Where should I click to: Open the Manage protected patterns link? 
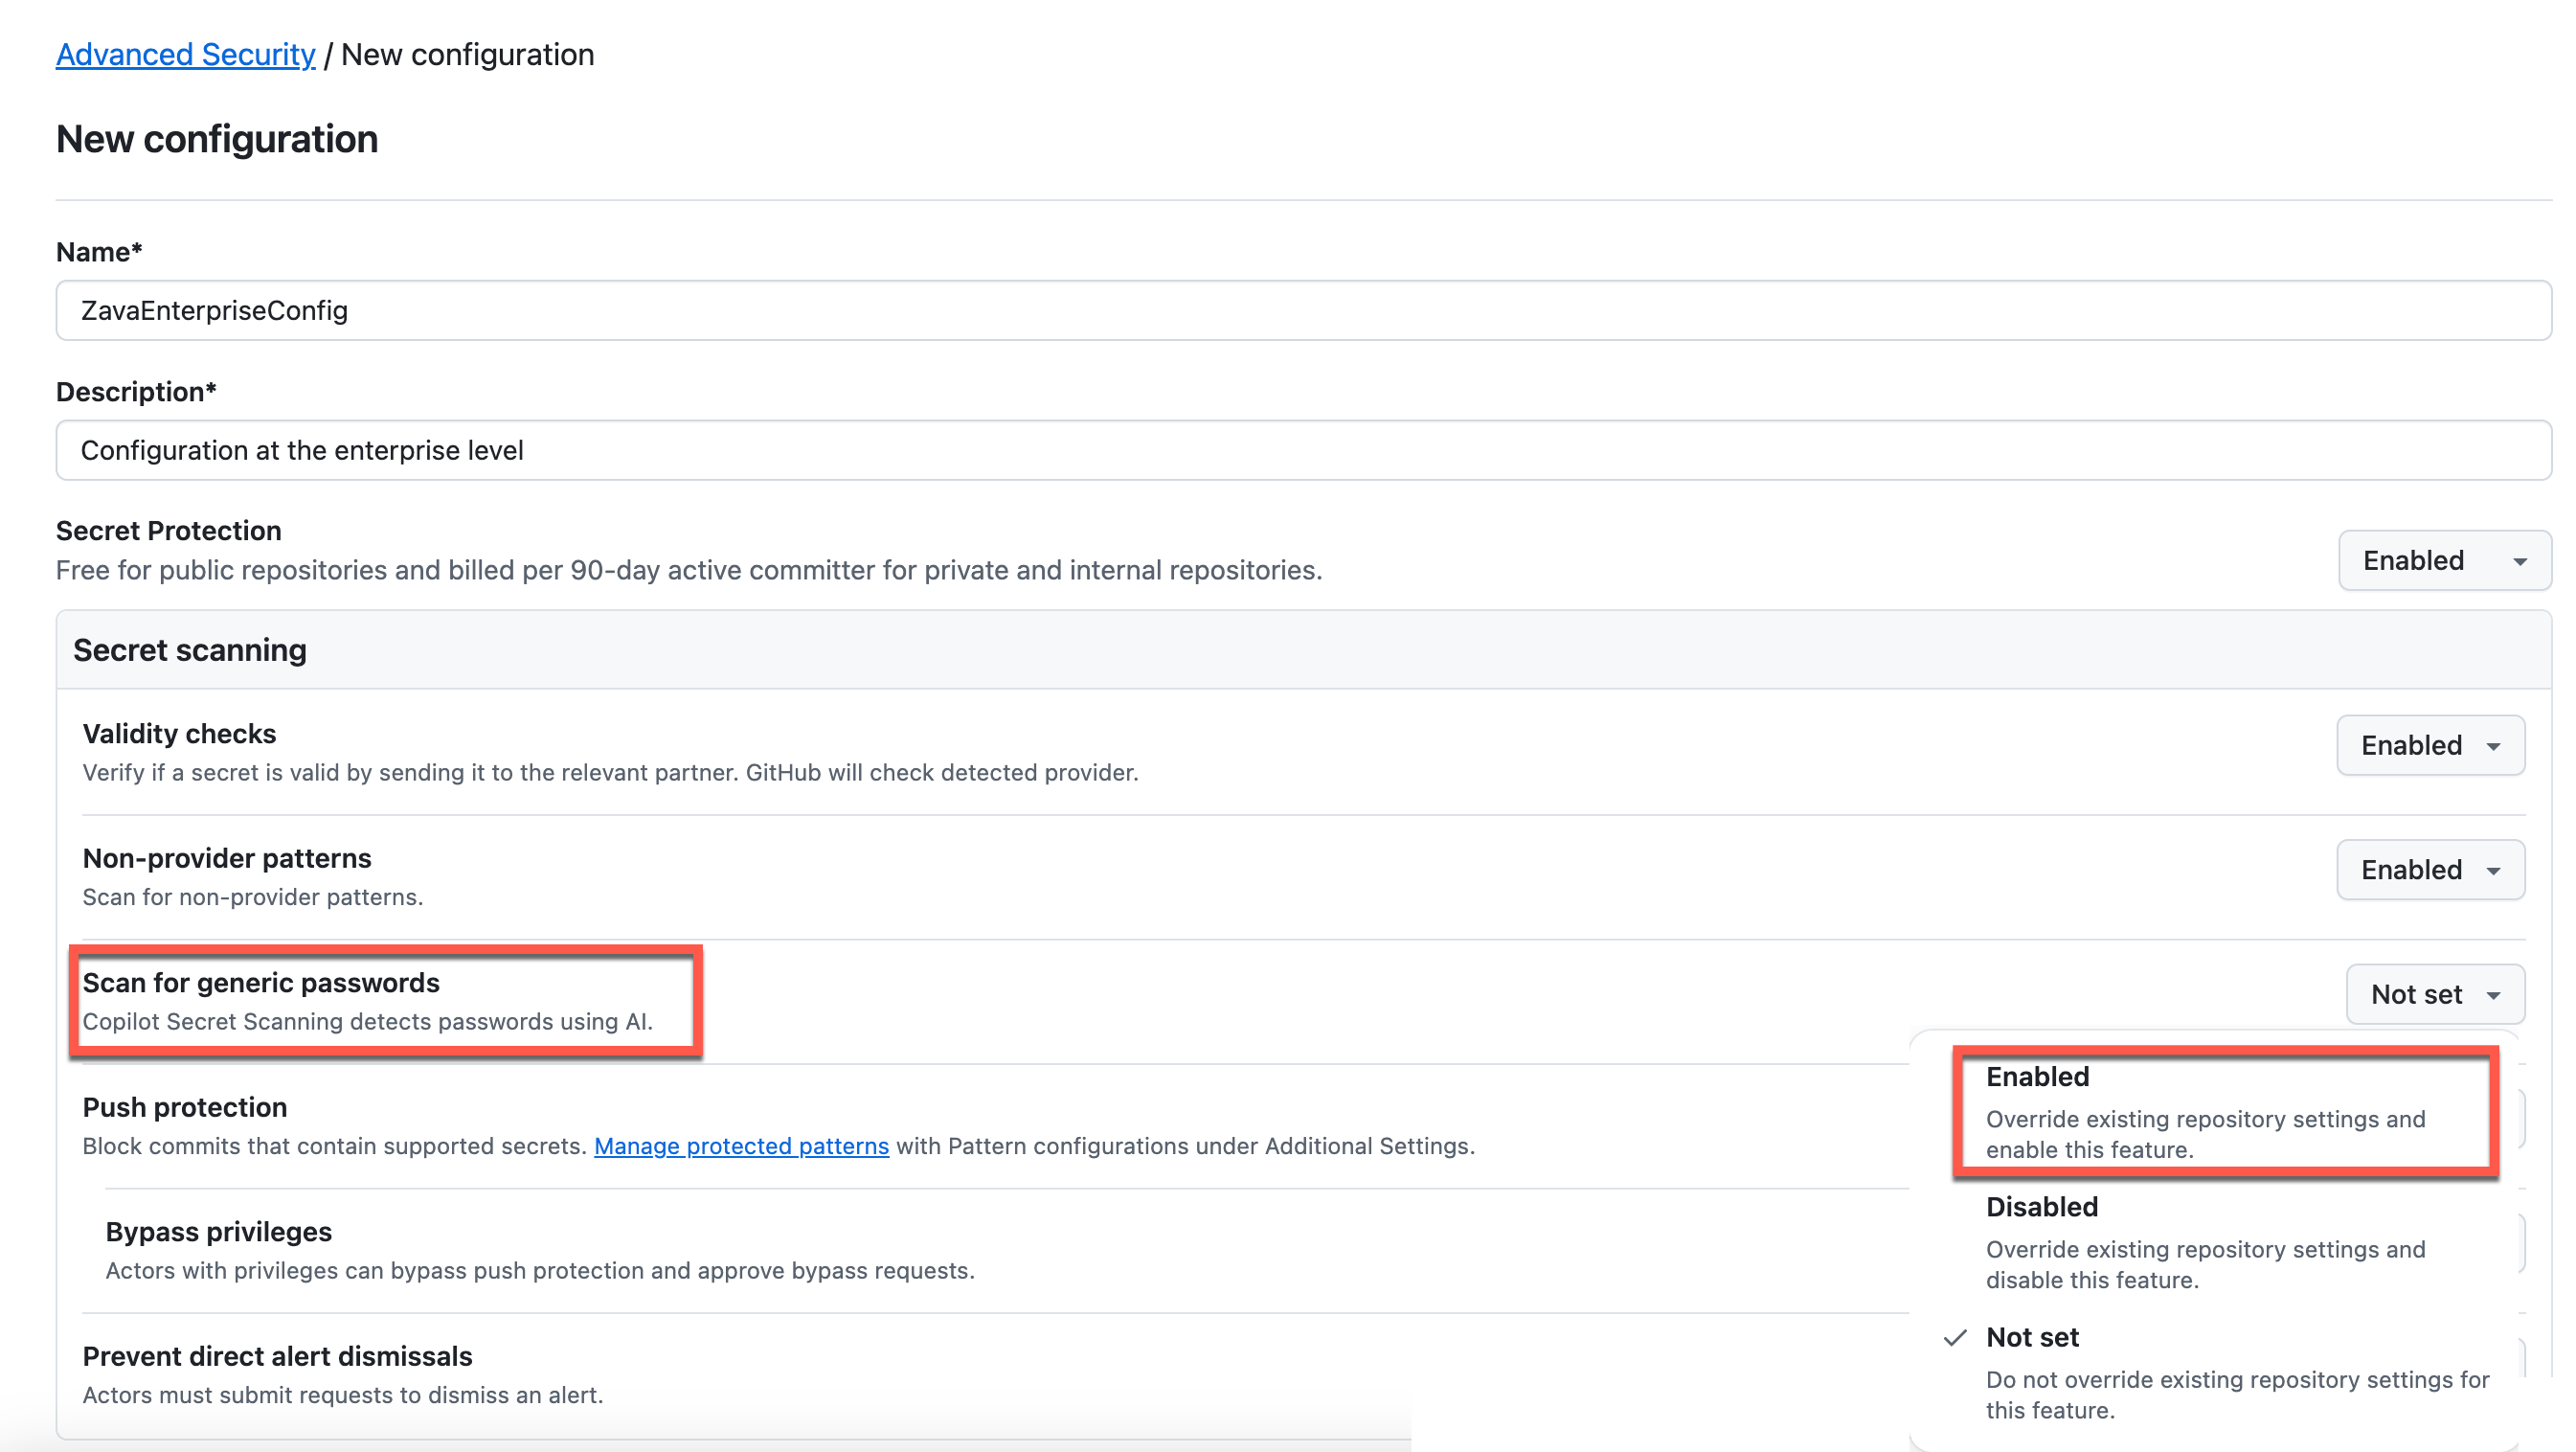tap(741, 1146)
